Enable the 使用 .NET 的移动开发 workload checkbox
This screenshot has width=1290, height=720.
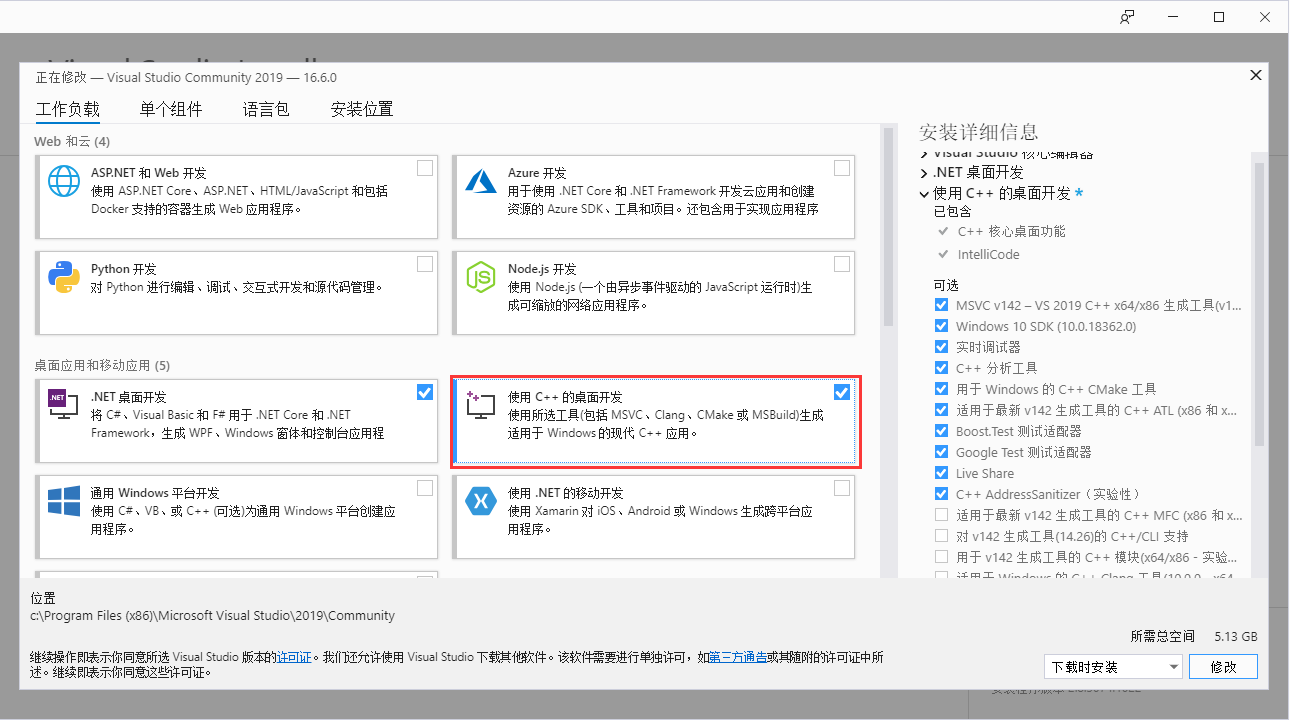pos(842,488)
